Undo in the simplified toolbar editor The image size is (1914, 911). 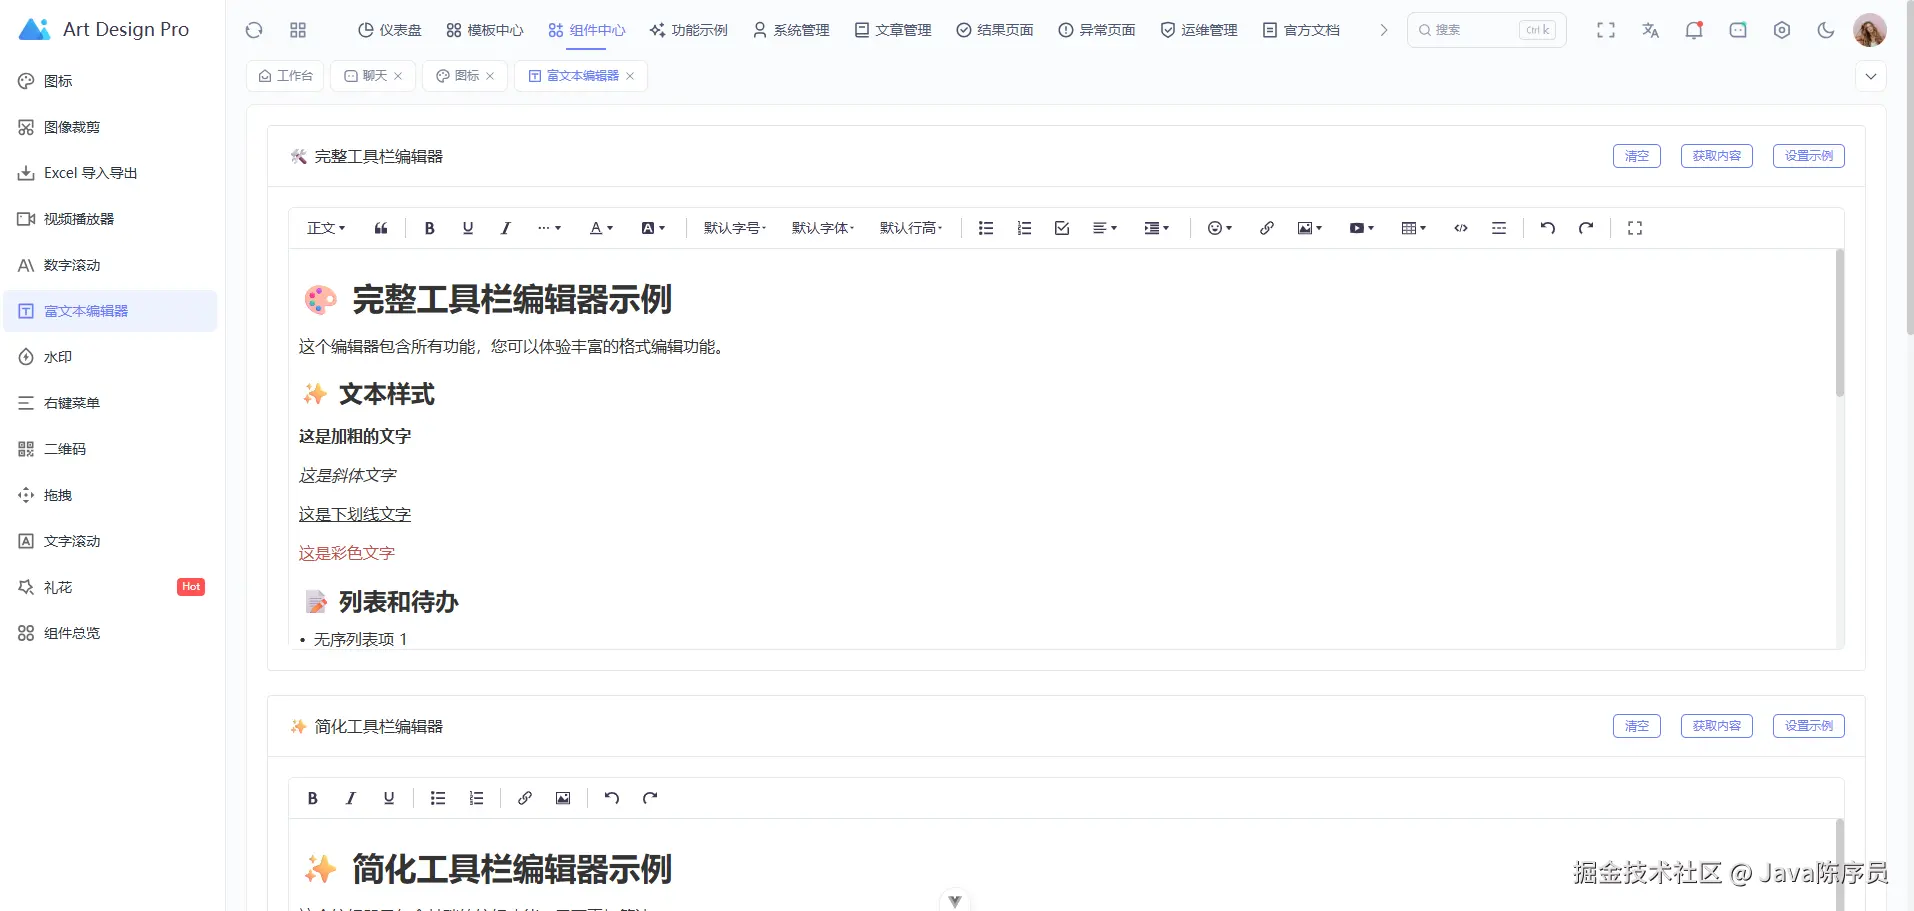611,798
